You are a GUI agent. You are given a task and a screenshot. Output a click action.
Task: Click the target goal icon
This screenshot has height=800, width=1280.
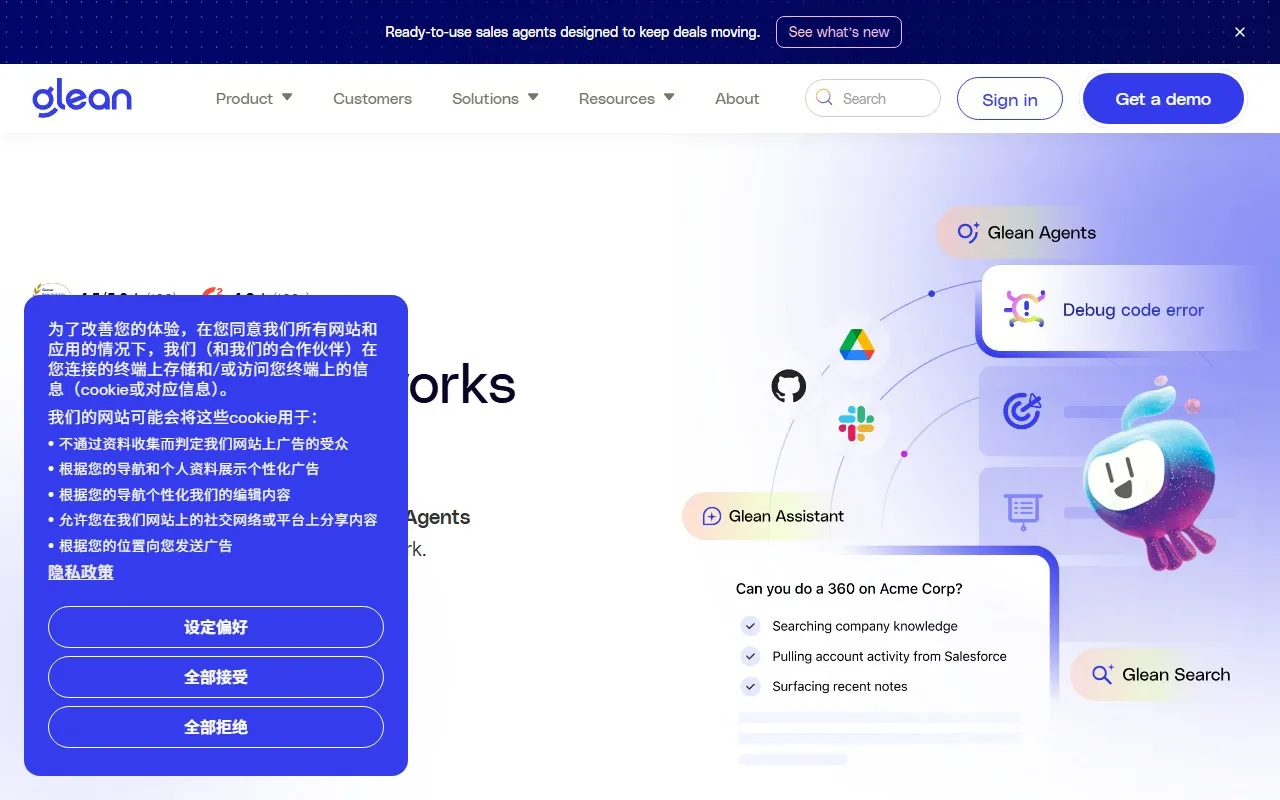pos(1022,410)
